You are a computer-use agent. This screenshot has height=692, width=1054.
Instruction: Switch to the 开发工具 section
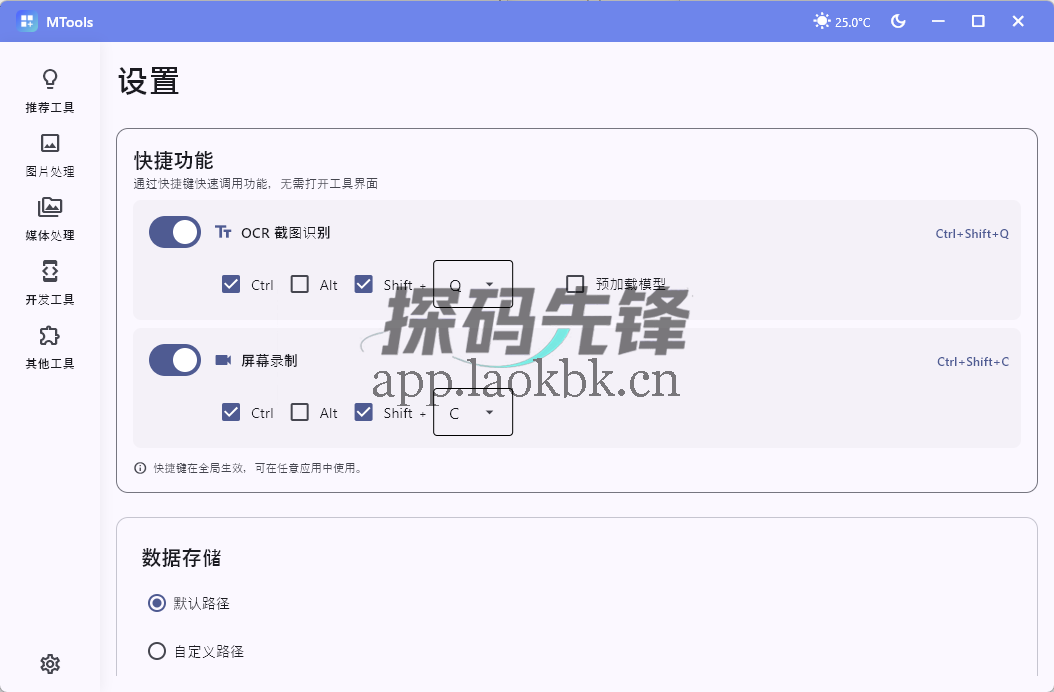click(x=49, y=272)
